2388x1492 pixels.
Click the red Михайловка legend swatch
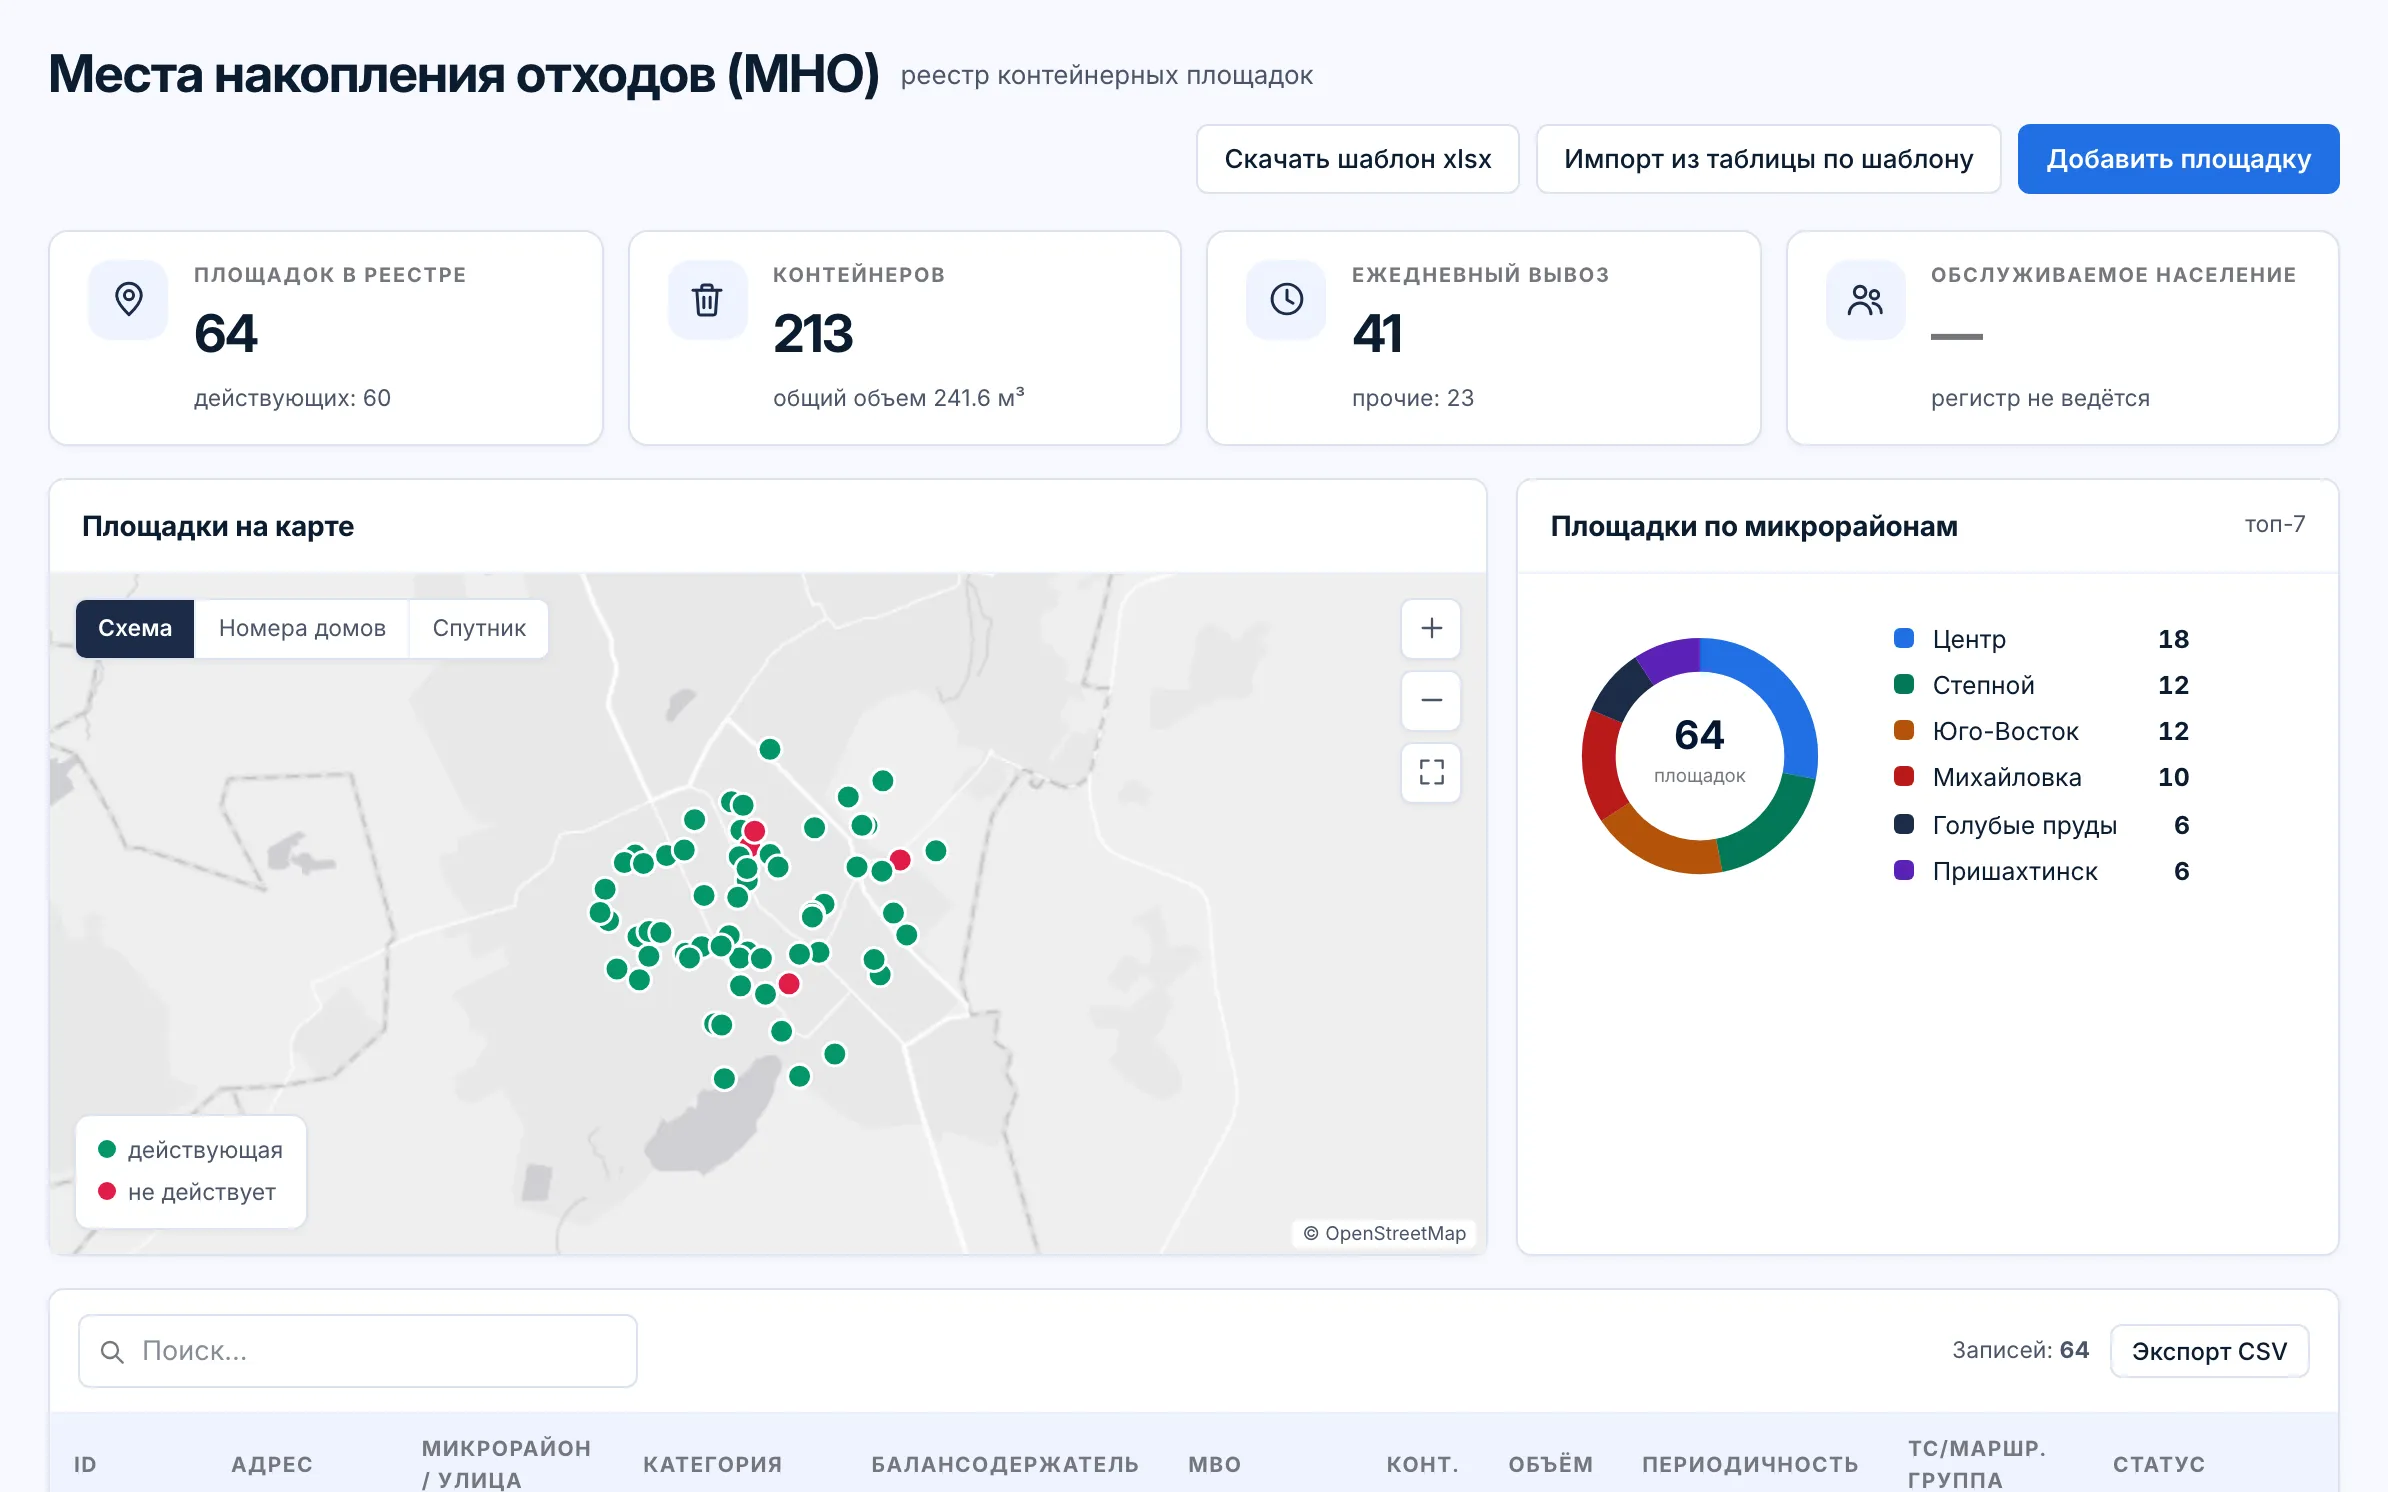coord(1904,776)
